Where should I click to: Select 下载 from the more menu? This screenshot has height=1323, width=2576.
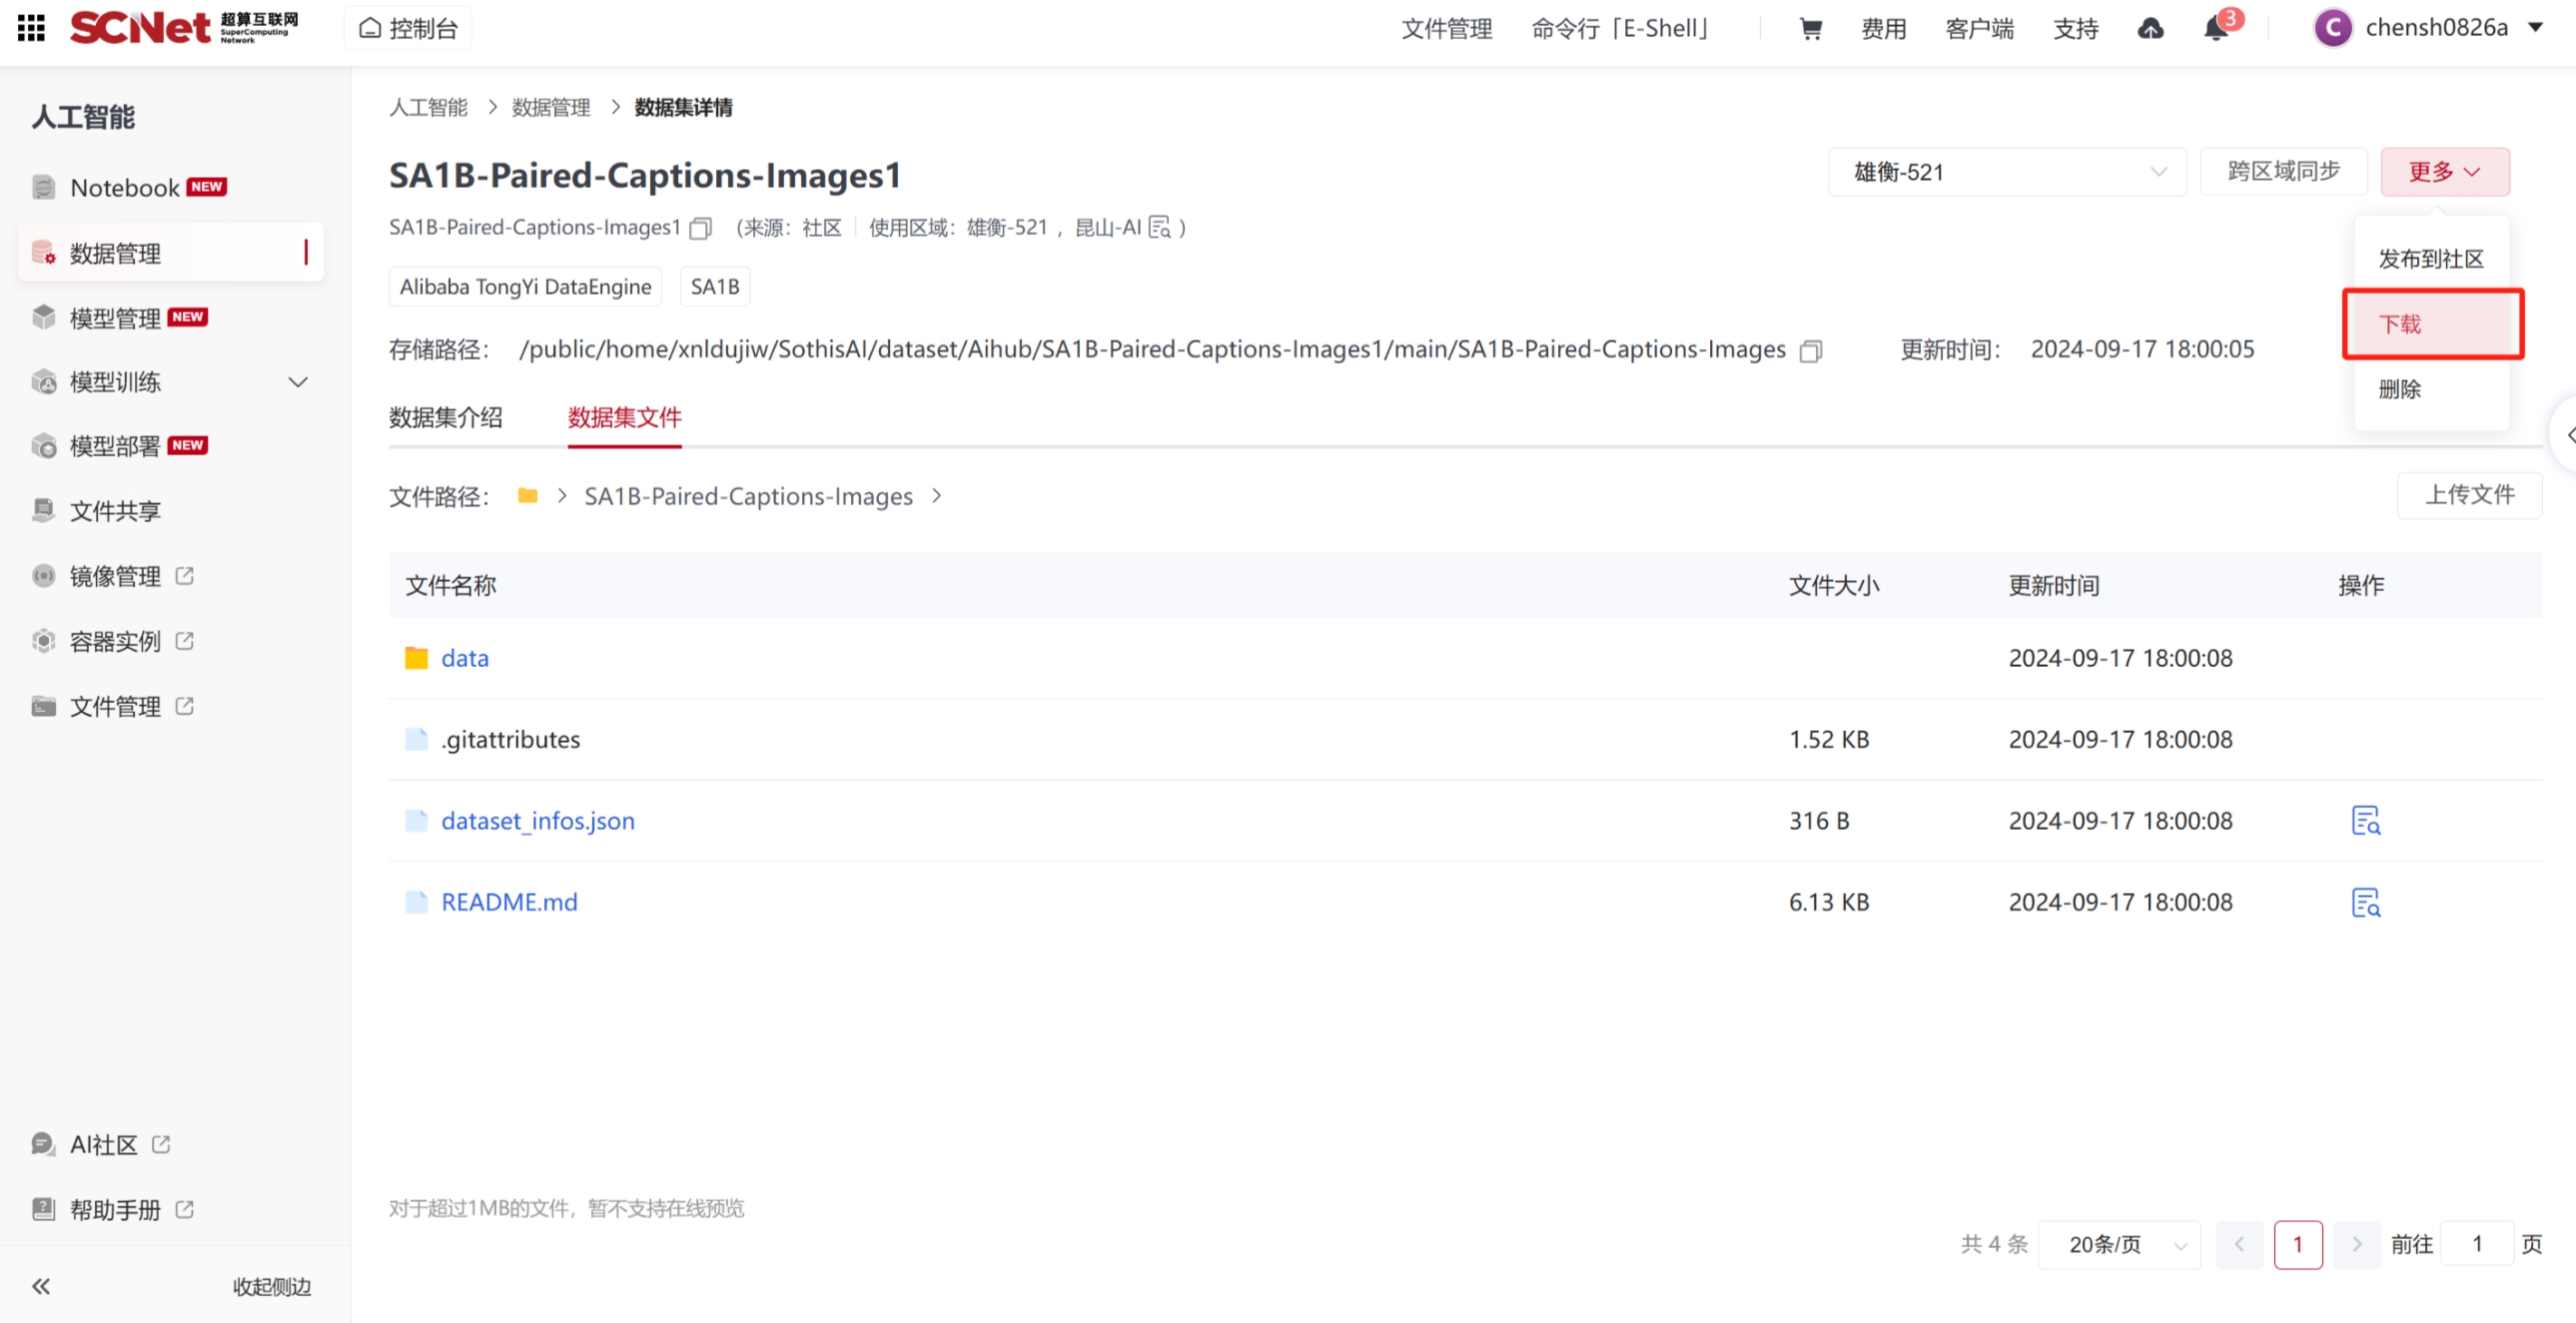click(x=2432, y=324)
